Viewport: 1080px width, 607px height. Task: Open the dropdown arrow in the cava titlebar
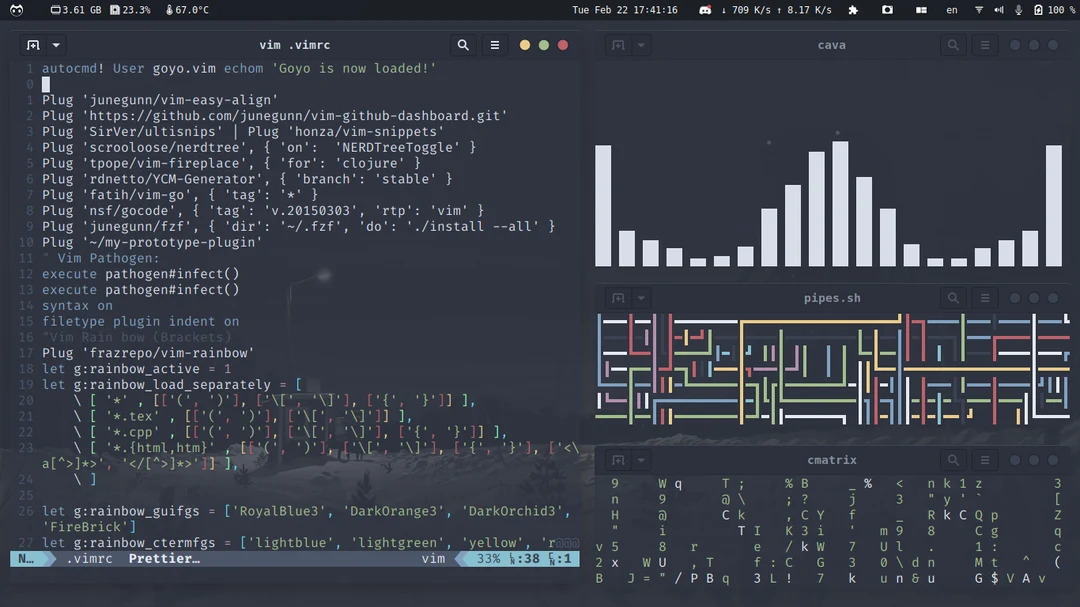[x=640, y=45]
